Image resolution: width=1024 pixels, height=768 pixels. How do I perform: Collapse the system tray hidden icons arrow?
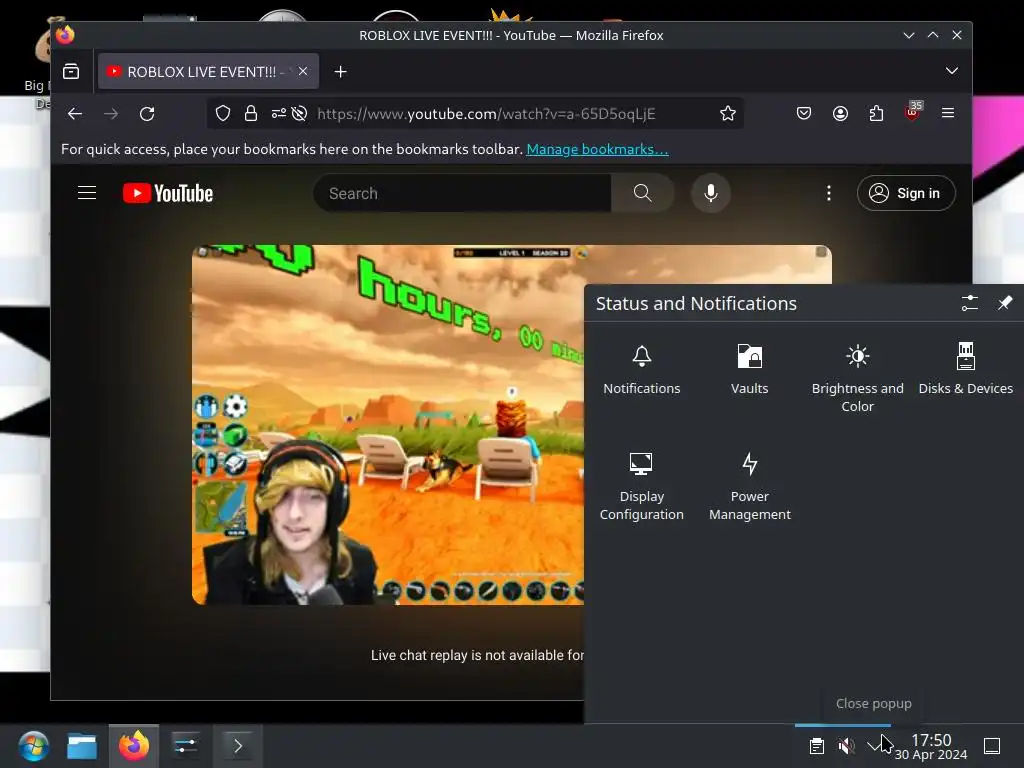[x=875, y=746]
